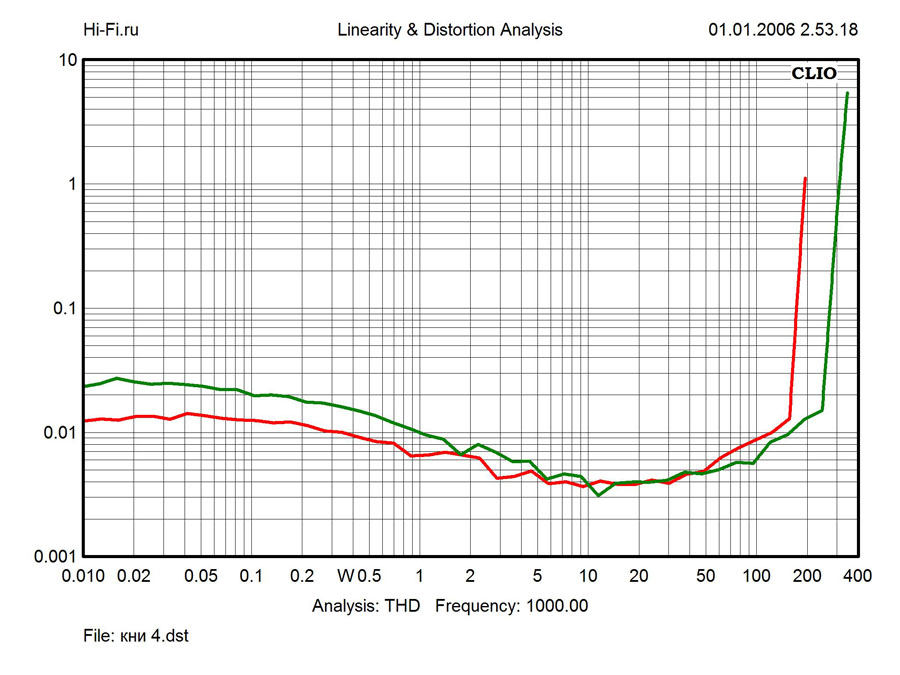Click the 10 label on the y-axis

68,60
